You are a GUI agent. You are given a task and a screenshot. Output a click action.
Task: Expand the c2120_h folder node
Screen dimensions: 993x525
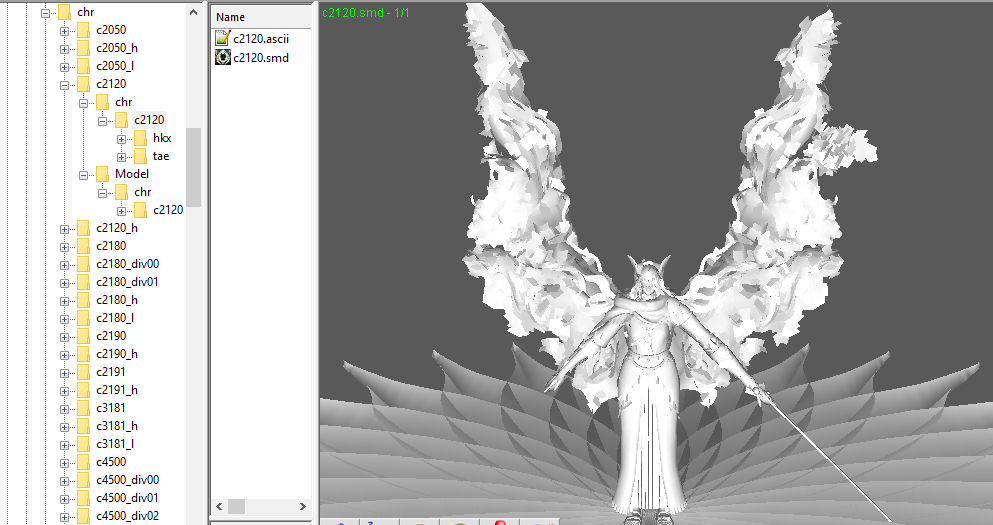tap(64, 229)
